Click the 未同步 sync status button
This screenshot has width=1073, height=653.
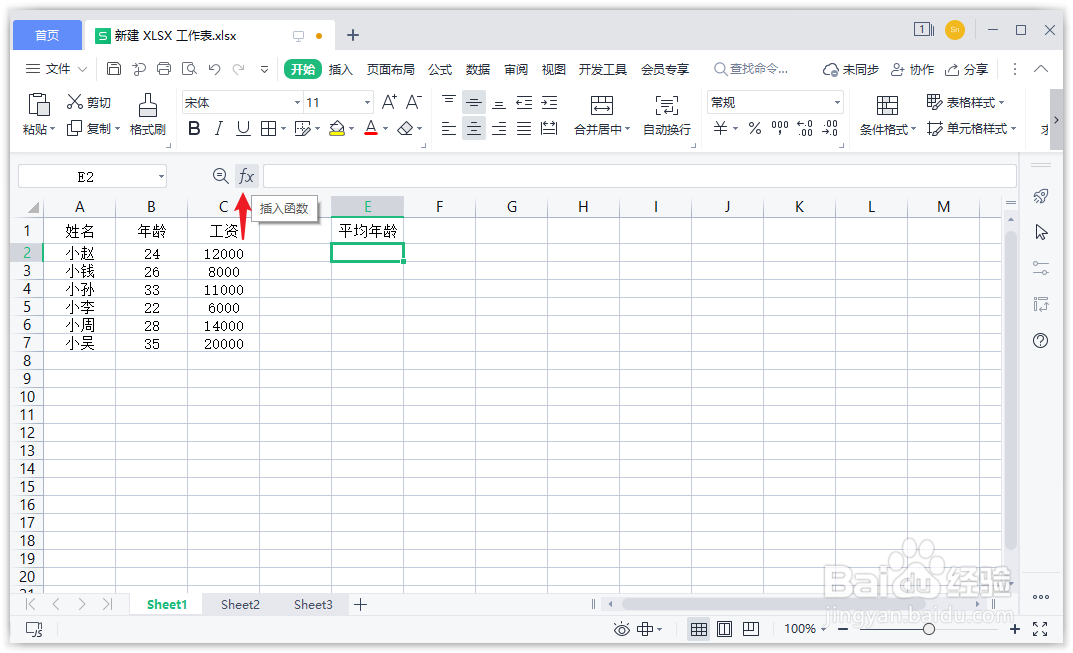coord(851,69)
